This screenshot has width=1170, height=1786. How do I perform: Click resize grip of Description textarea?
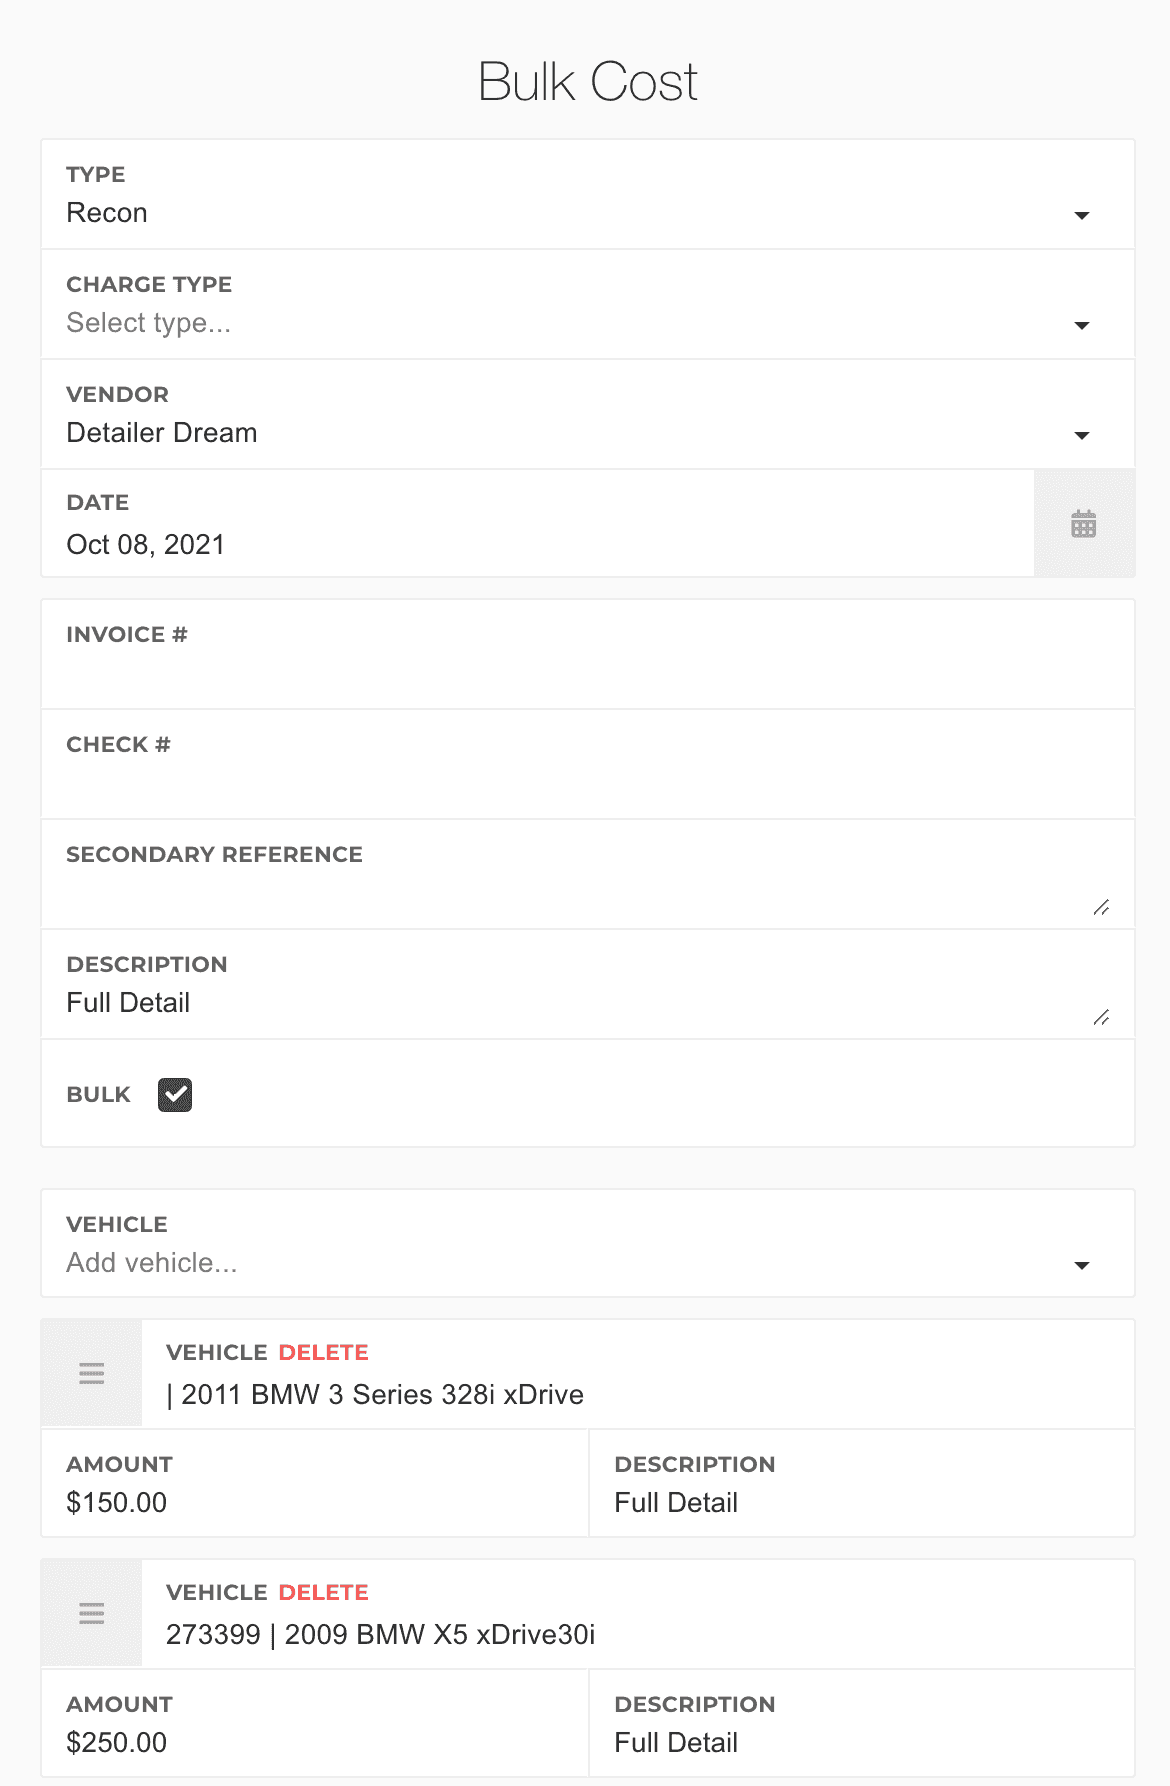1101,1017
